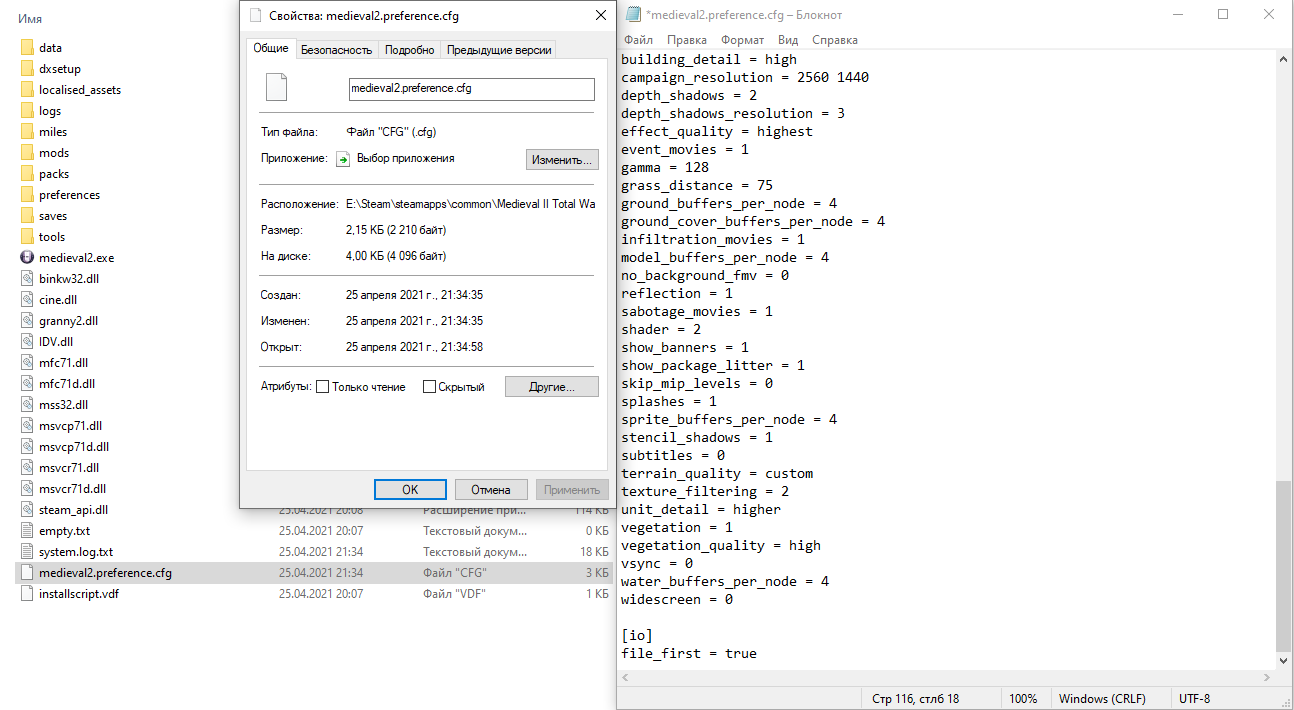Click the Notepad vertical scrollbar thumb
This screenshot has width=1294, height=710.
click(1284, 566)
